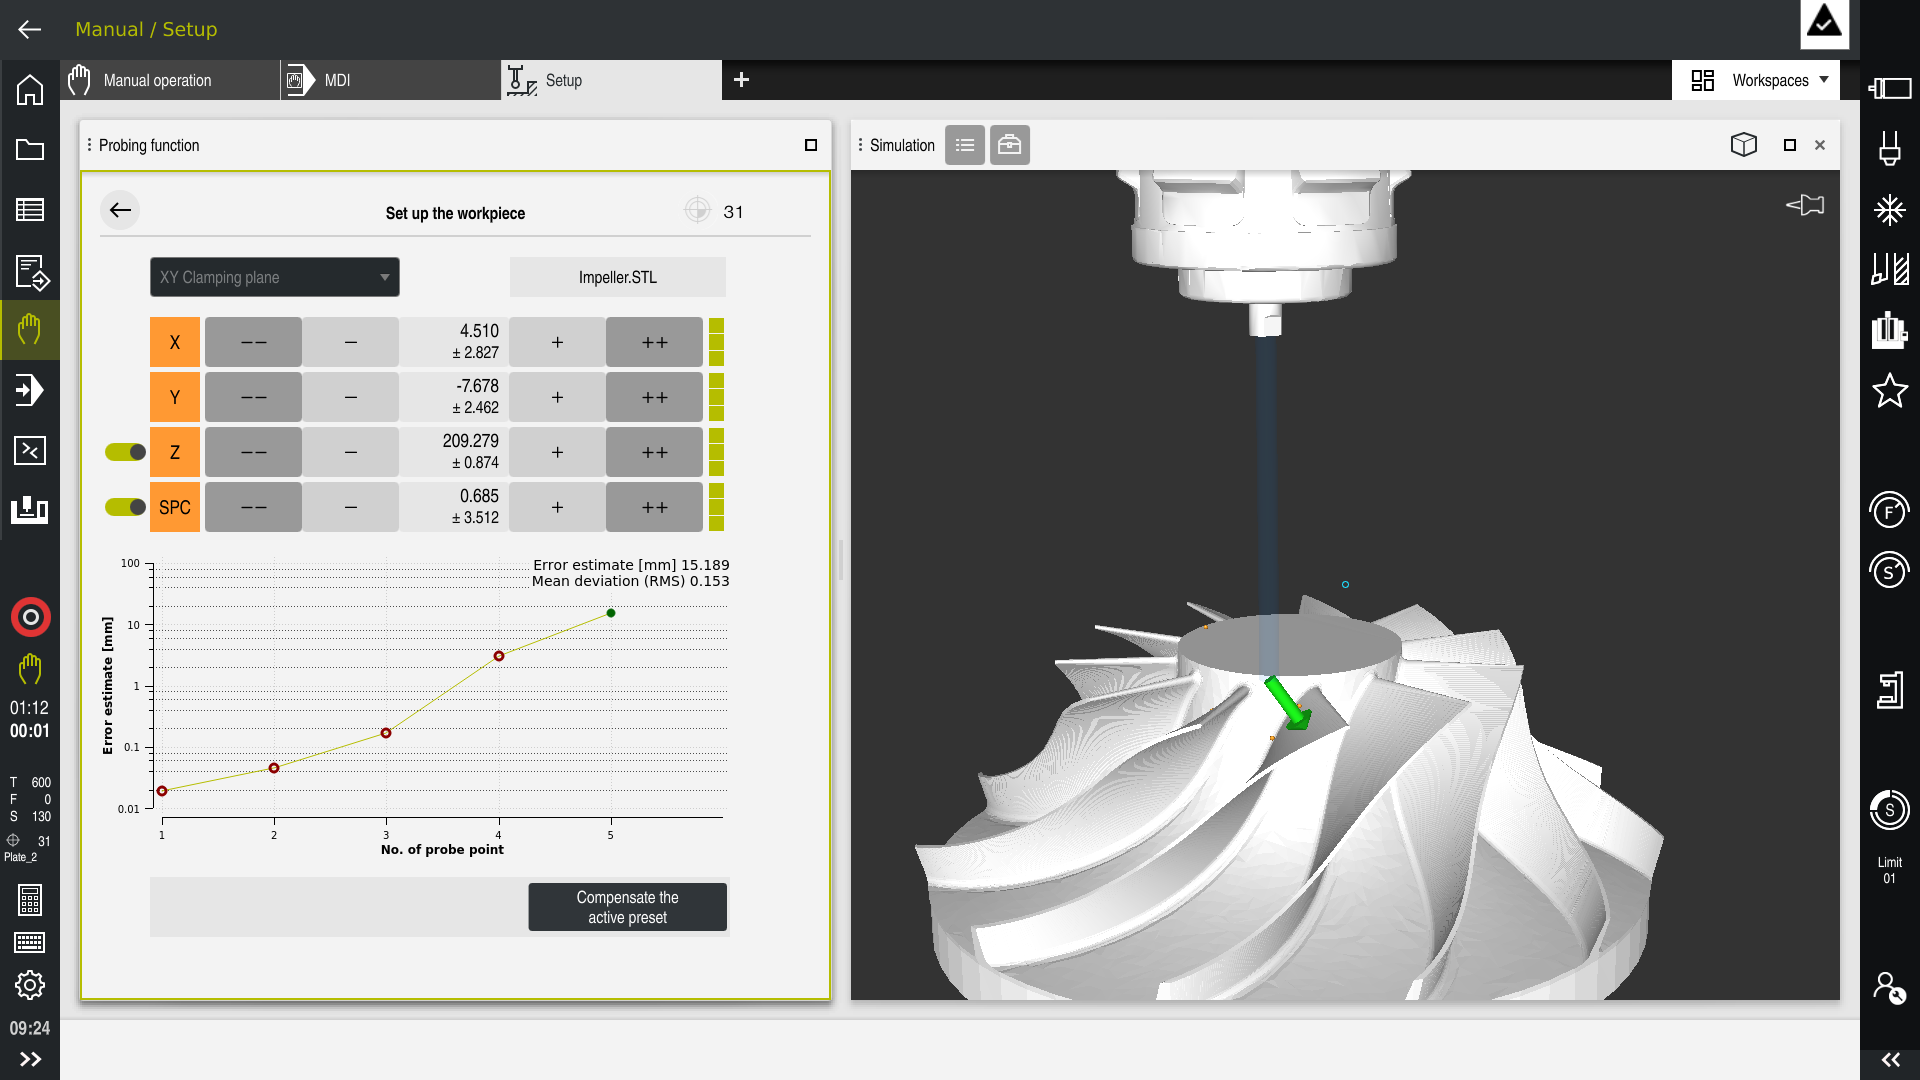This screenshot has width=1920, height=1080.
Task: Click the Impeller.STL file button
Action: 617,277
